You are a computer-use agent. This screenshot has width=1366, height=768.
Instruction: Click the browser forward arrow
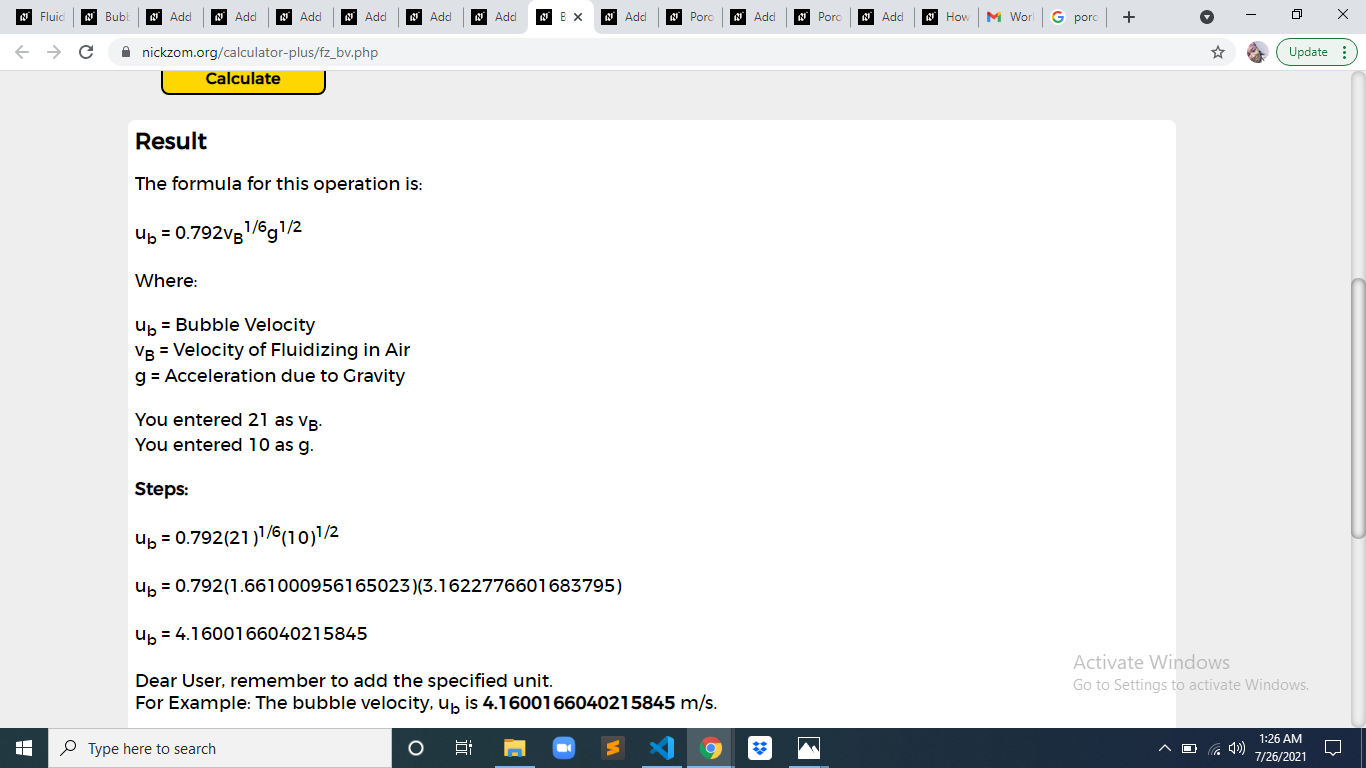coord(54,52)
